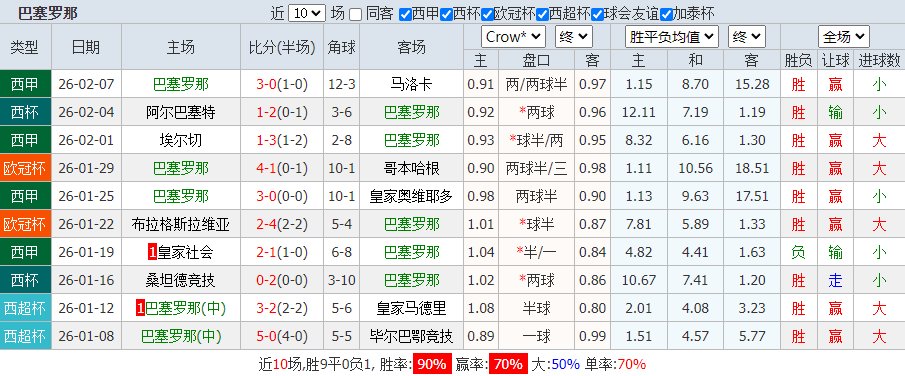Open the 3-2(2-2) score versus 皇家马德里
The height and width of the screenshot is (376, 905).
pyautogui.click(x=282, y=308)
